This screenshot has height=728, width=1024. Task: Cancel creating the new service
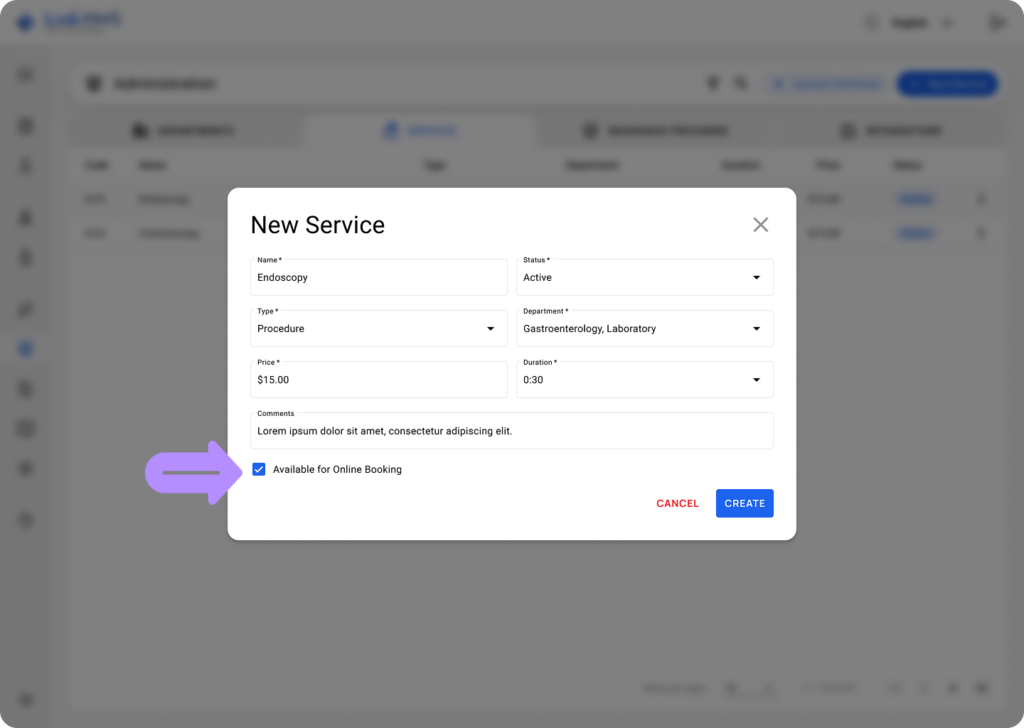point(677,503)
